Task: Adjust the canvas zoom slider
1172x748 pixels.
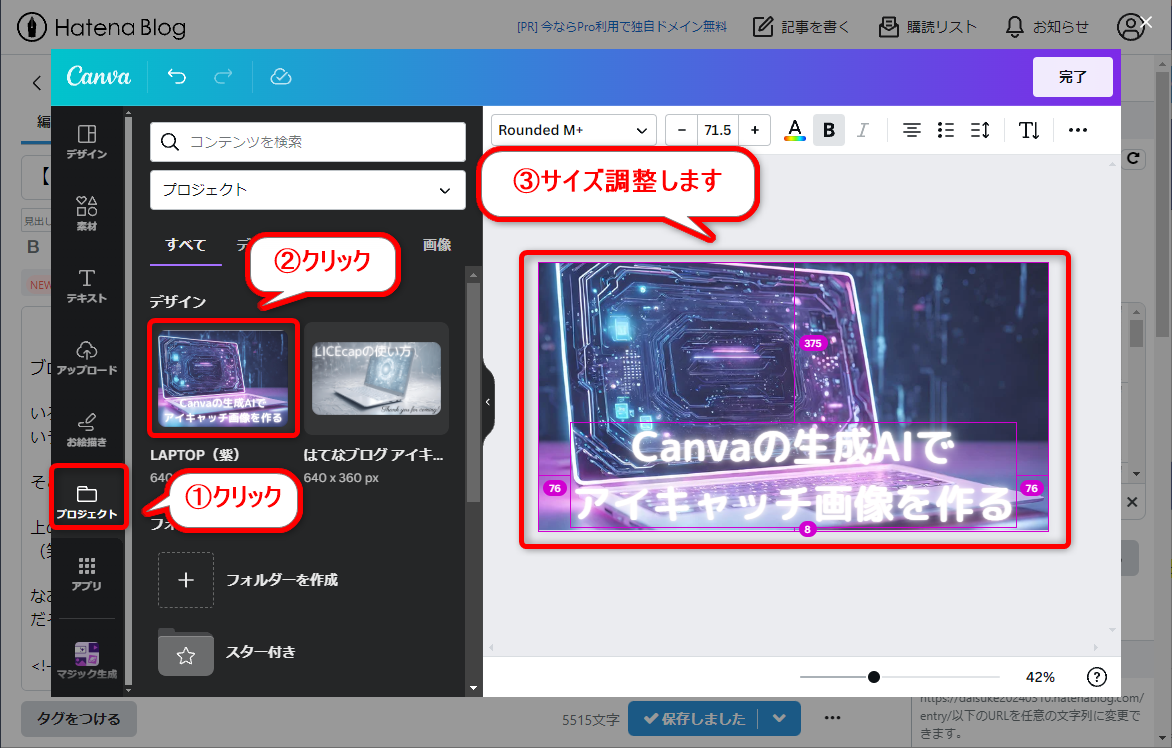Action: 874,677
